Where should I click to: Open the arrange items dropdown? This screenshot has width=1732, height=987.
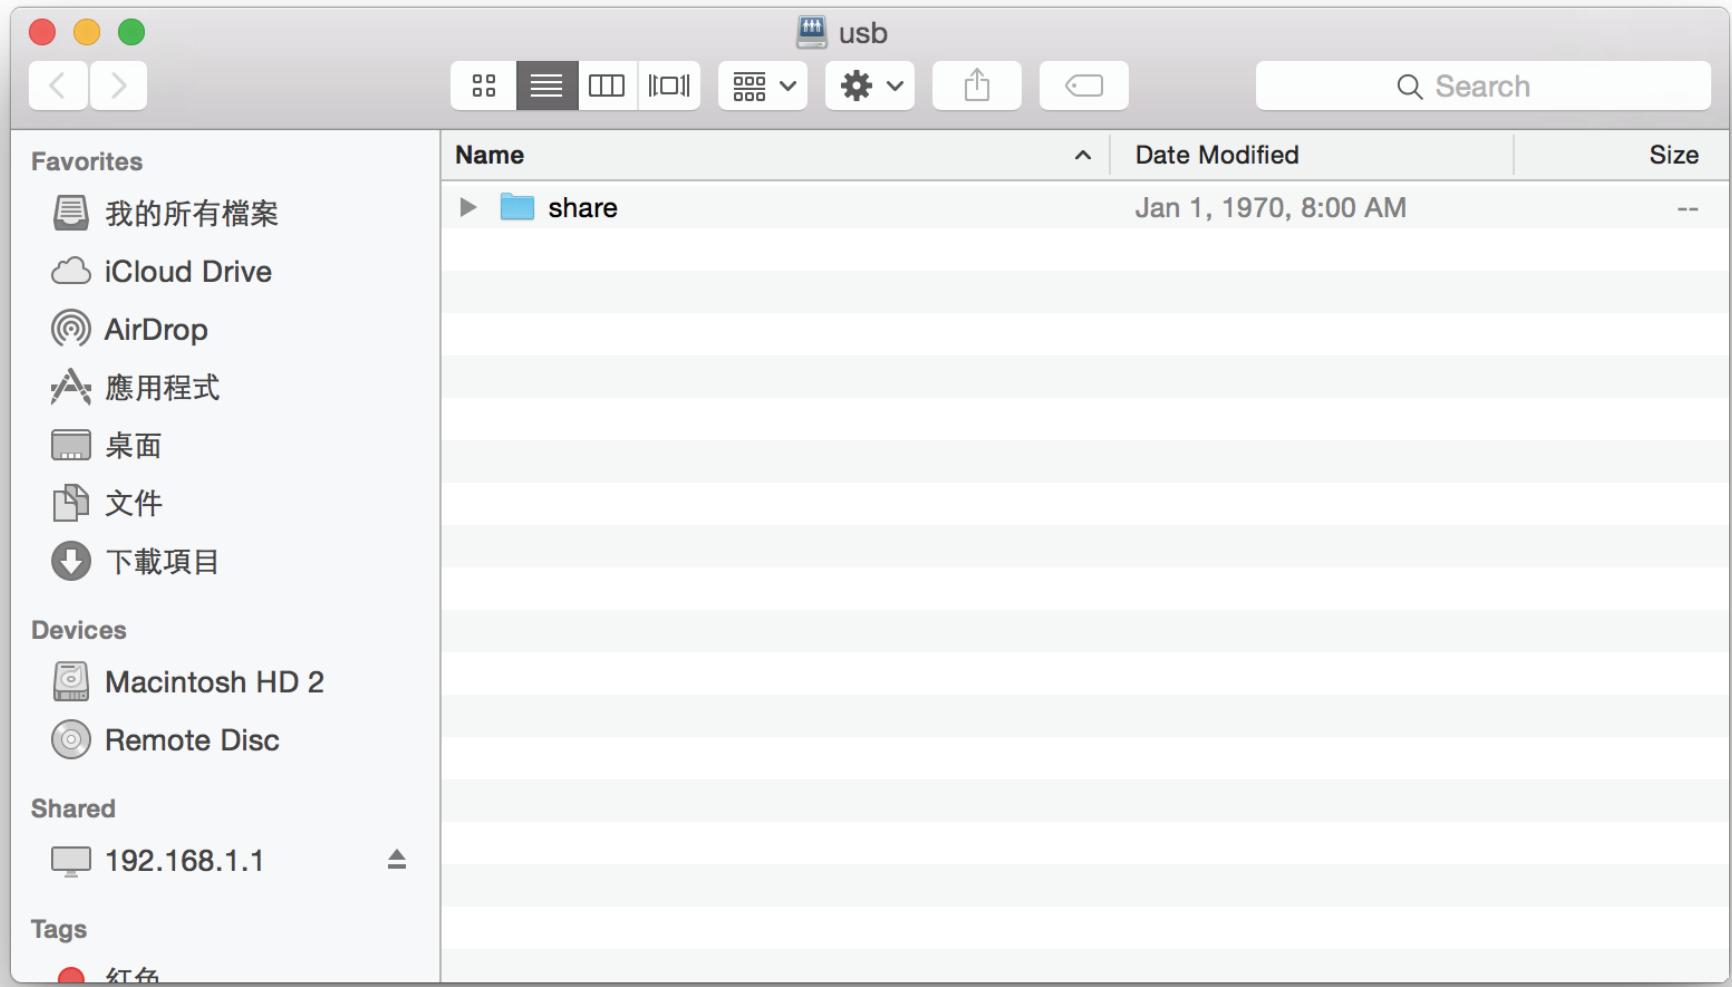(x=763, y=86)
